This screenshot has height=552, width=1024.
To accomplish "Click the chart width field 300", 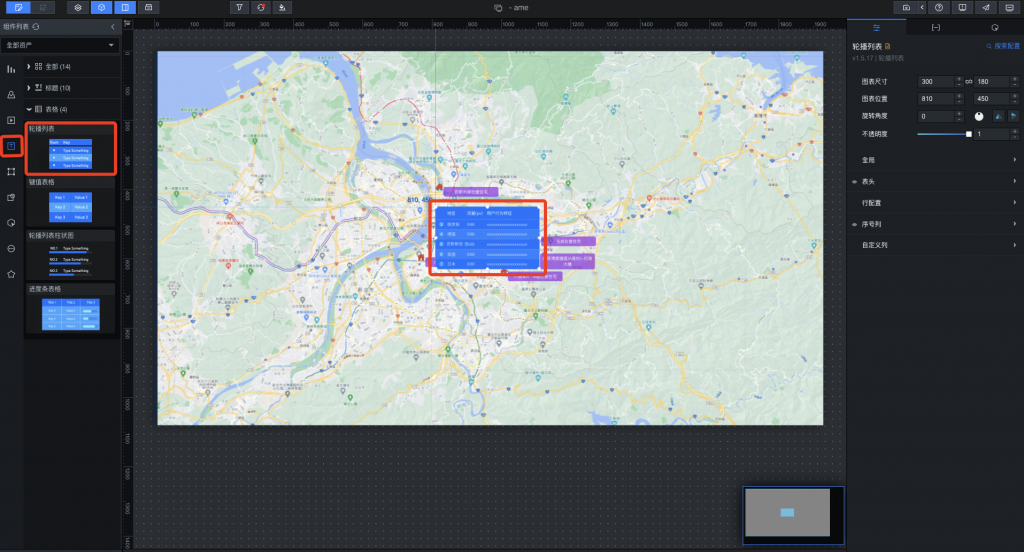I will [936, 82].
